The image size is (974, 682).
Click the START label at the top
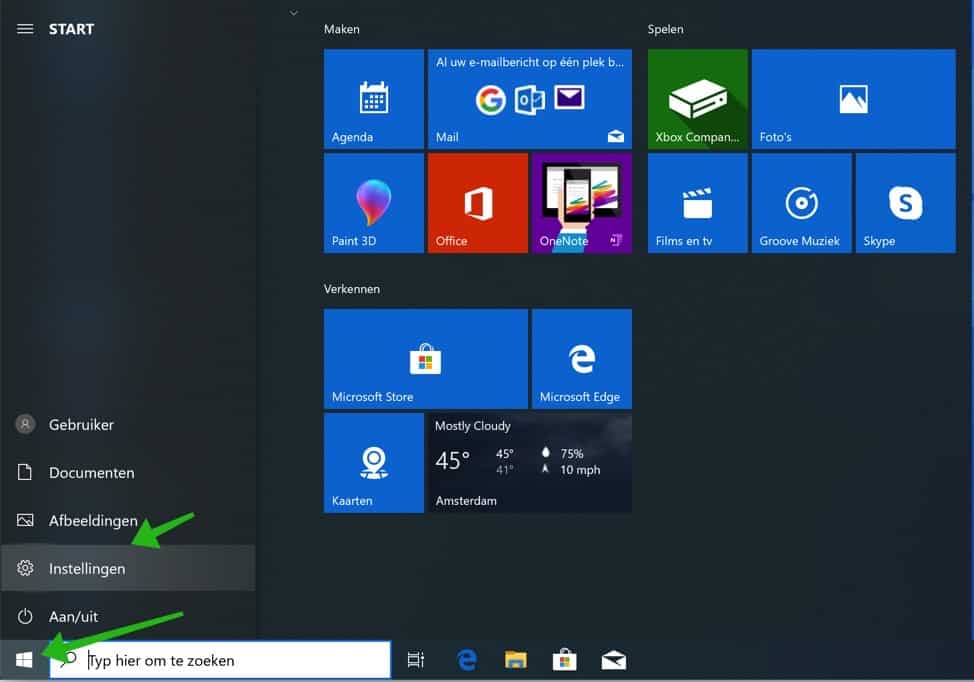point(71,29)
